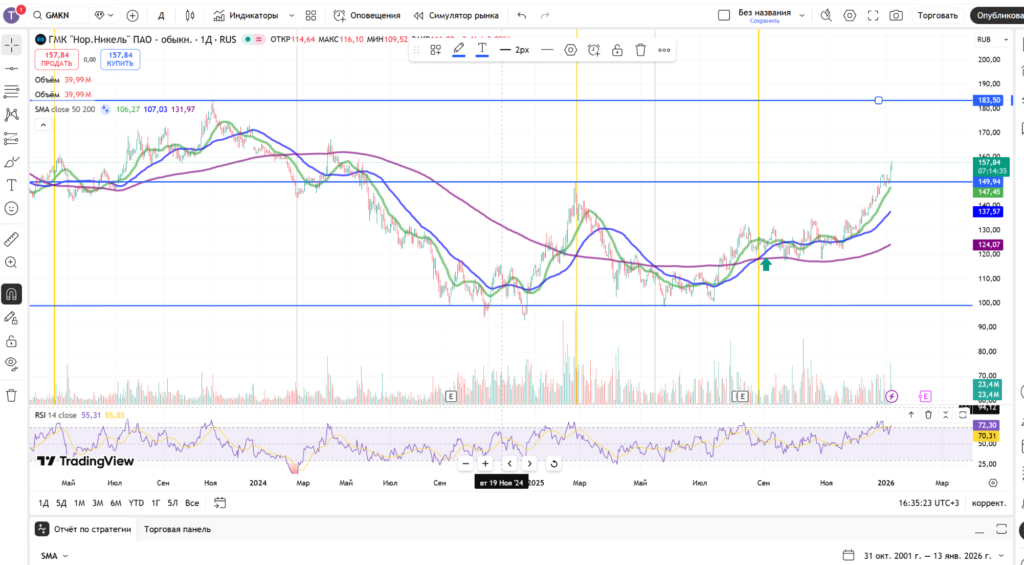This screenshot has height=565, width=1024.
Task: Open drawing templates in floating toolbar
Action: (436, 50)
